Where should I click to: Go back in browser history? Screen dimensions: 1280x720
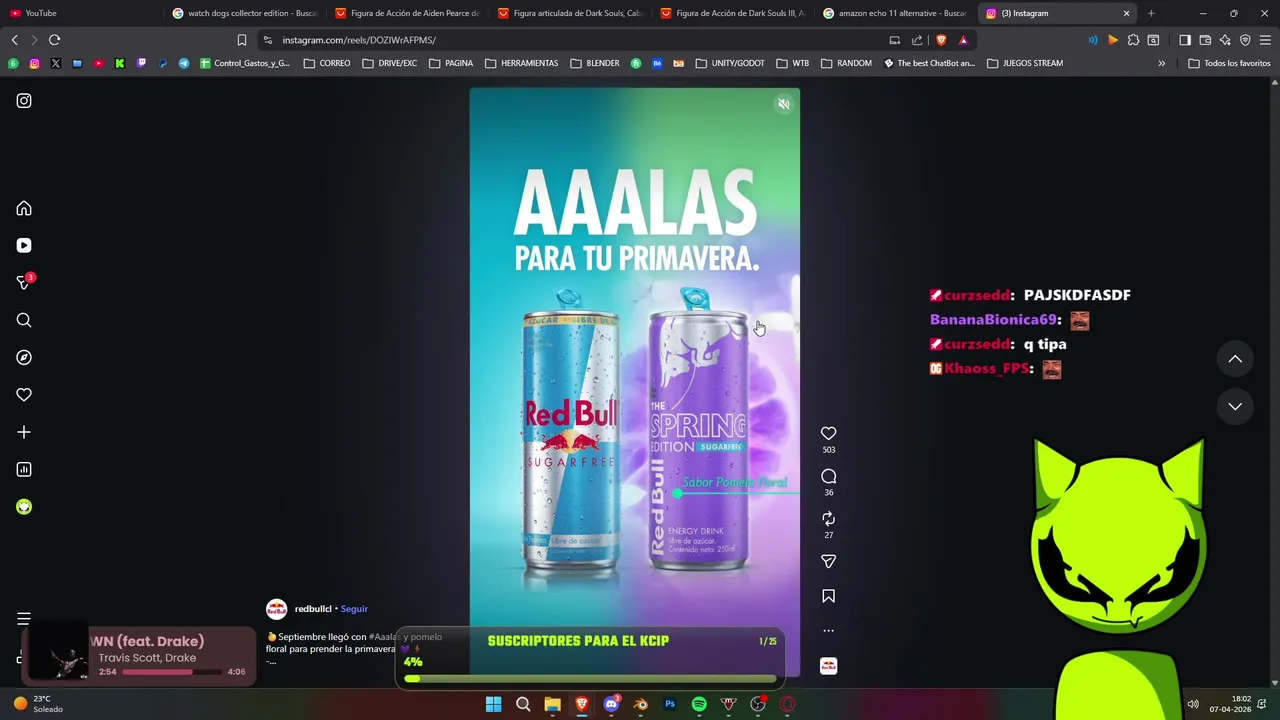(x=14, y=40)
